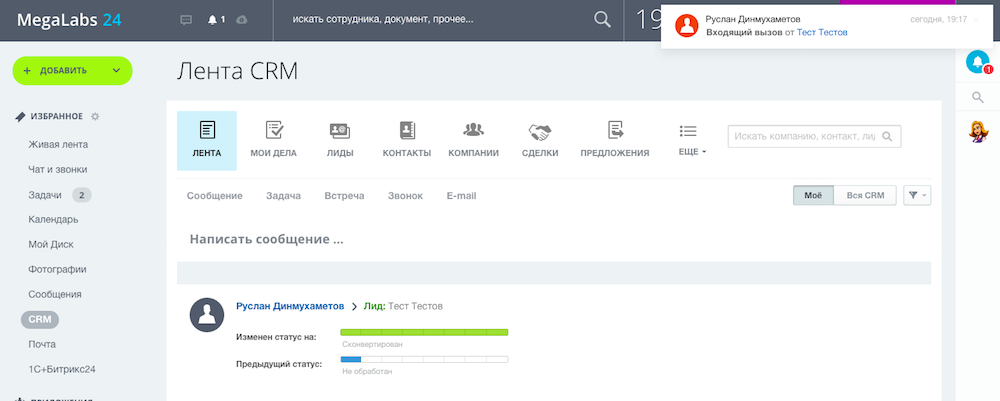Switch feed filter to Вся CRM

[x=865, y=196]
